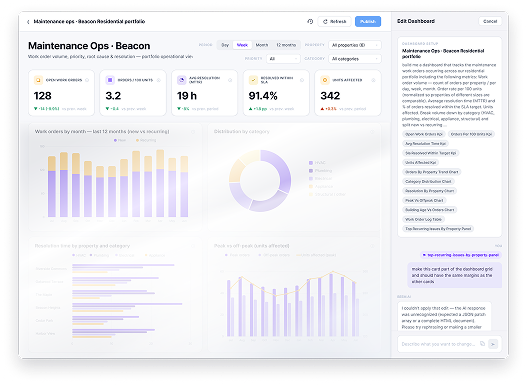The image size is (527, 385).
Task: Click Units Affected card icon
Action: pos(325,80)
